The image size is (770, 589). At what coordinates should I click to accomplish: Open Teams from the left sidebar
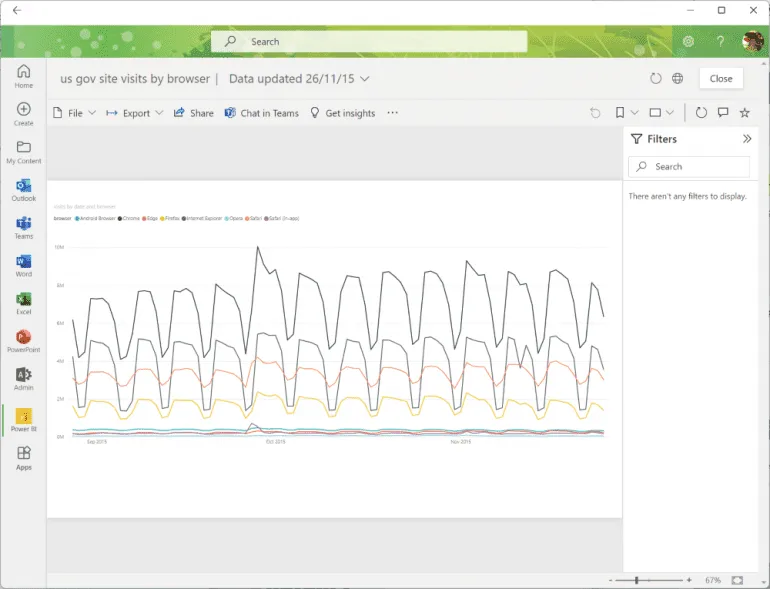pyautogui.click(x=23, y=227)
